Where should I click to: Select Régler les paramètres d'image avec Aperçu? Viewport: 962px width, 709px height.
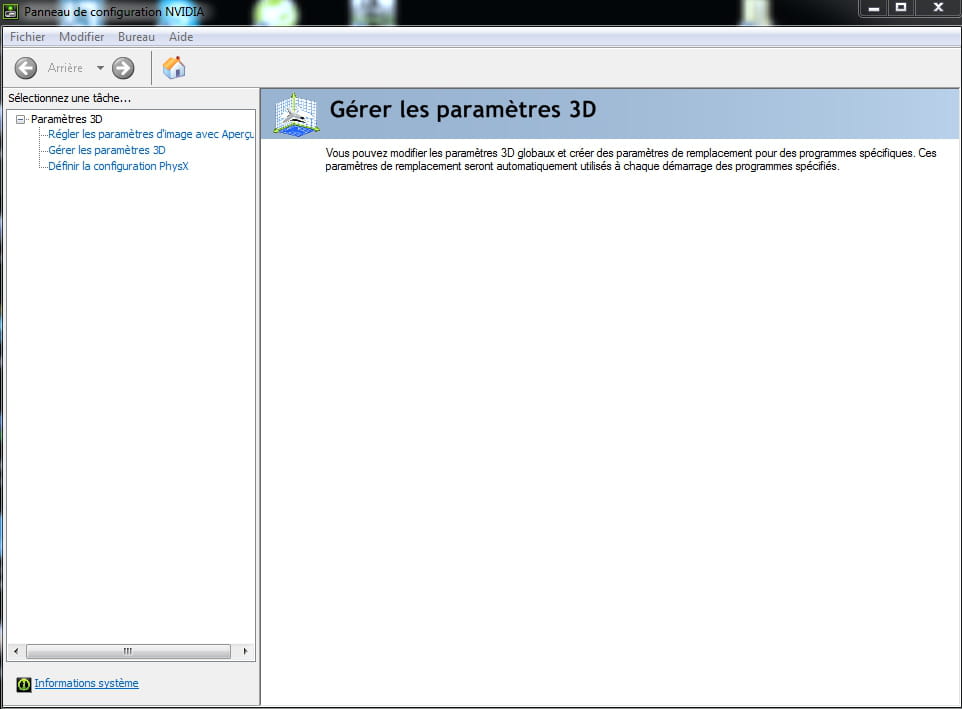[x=150, y=134]
